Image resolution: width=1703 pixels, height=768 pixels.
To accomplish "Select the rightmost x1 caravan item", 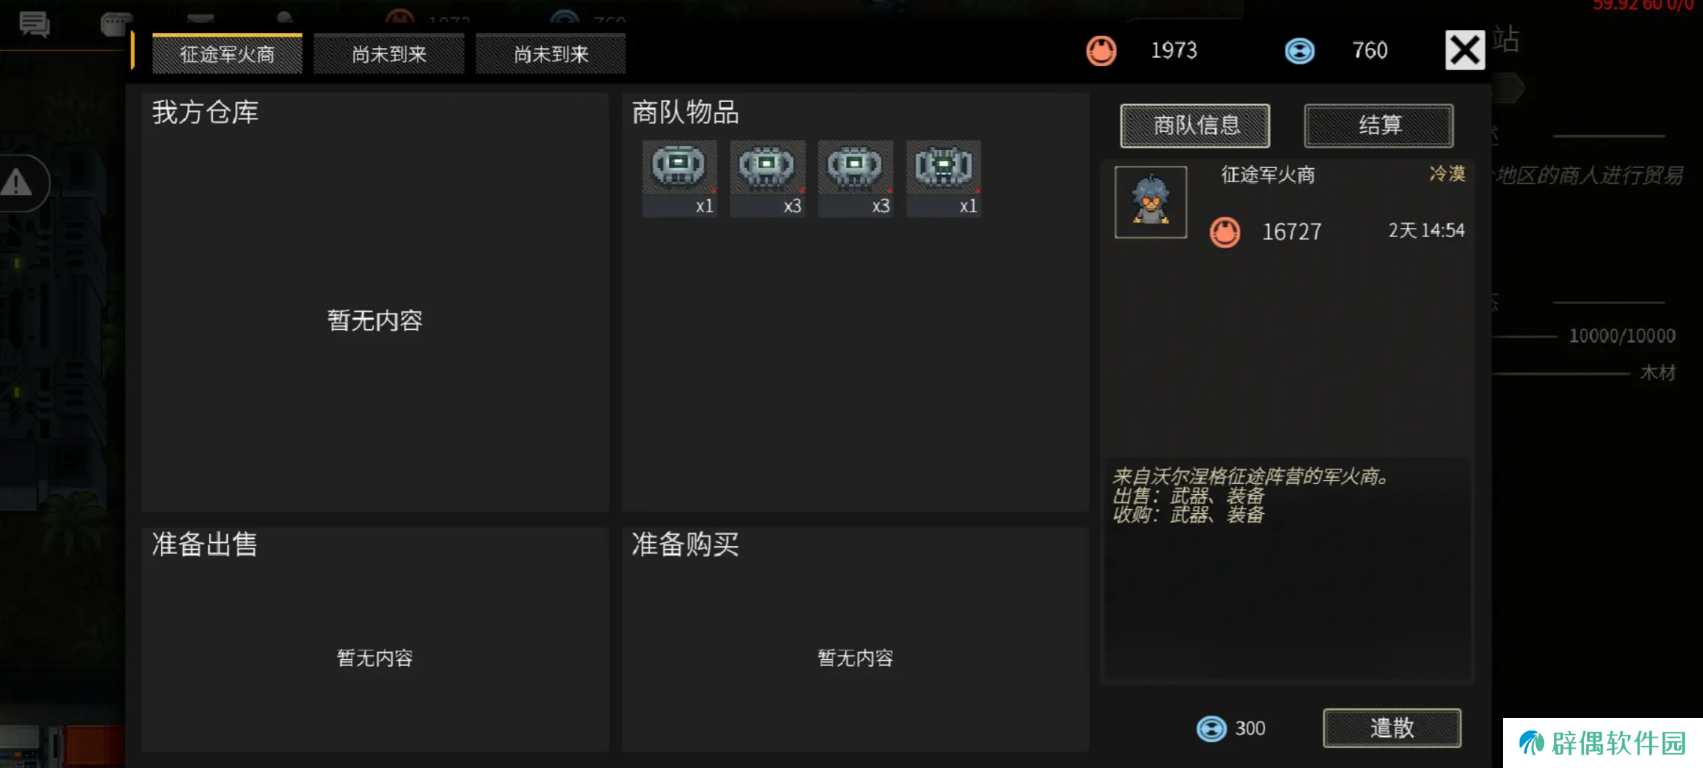I will [943, 179].
